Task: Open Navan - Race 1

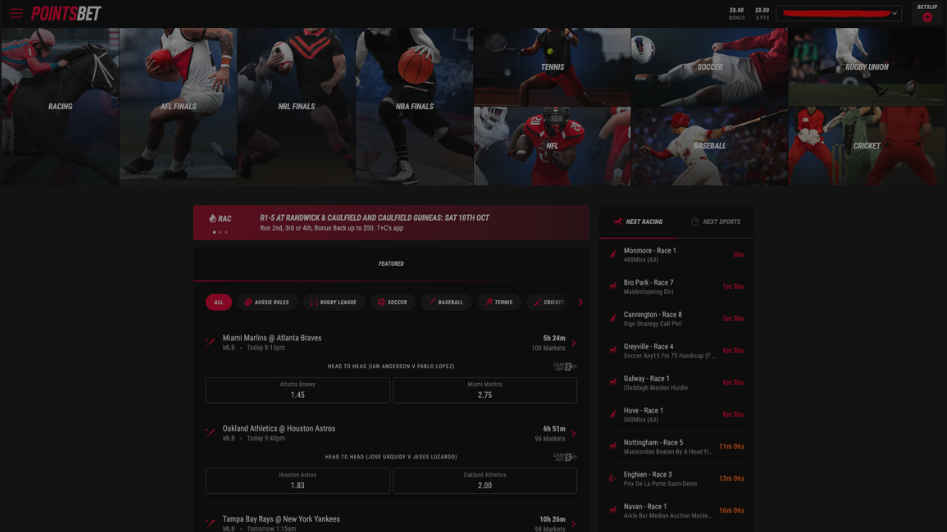Action: coord(676,511)
